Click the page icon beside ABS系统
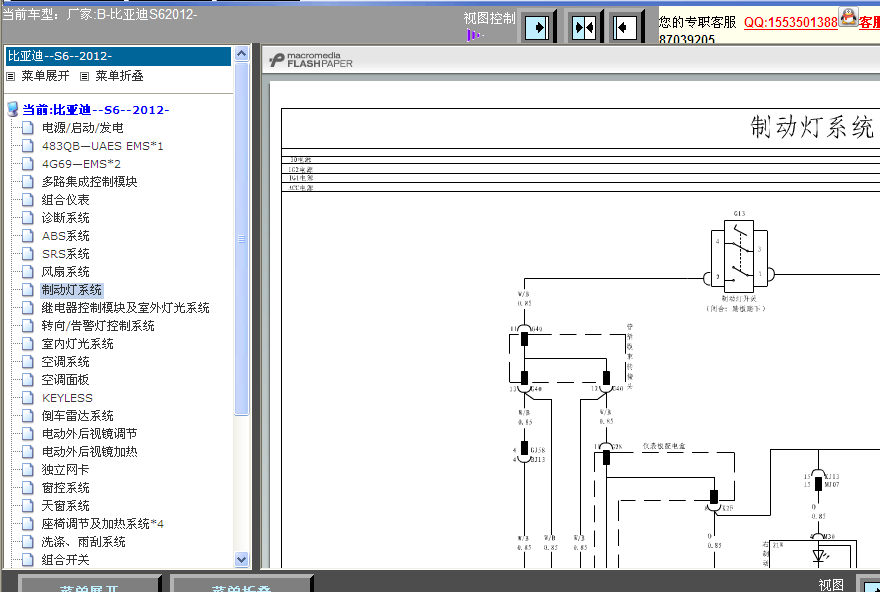 pyautogui.click(x=28, y=236)
